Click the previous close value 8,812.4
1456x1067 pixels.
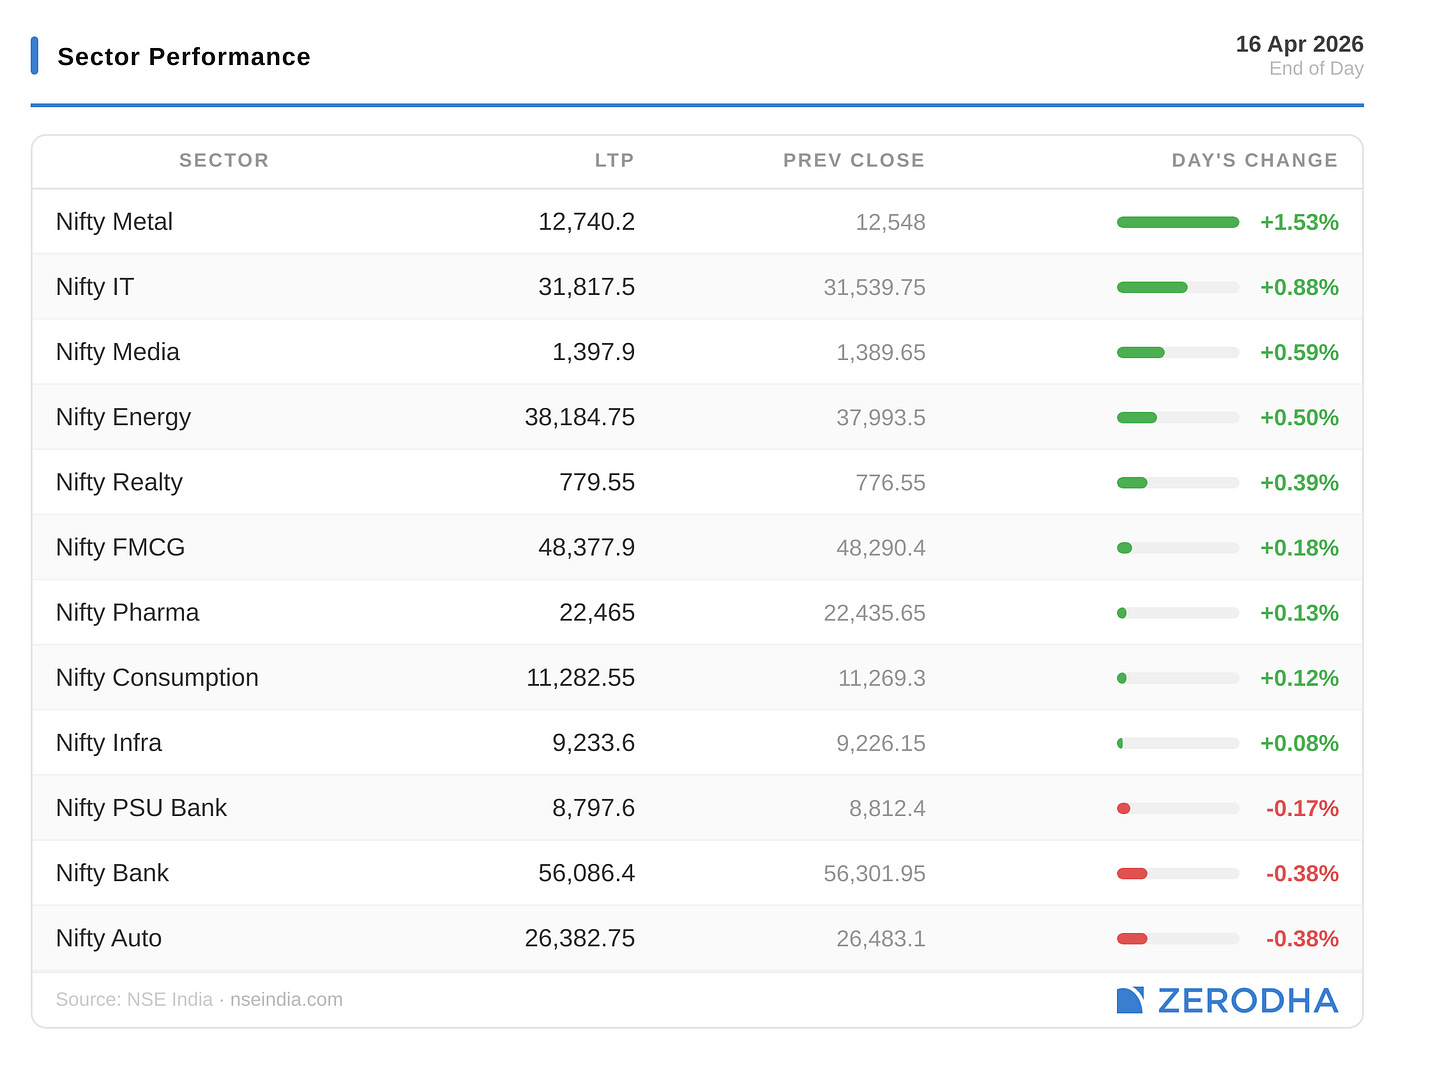[887, 807]
